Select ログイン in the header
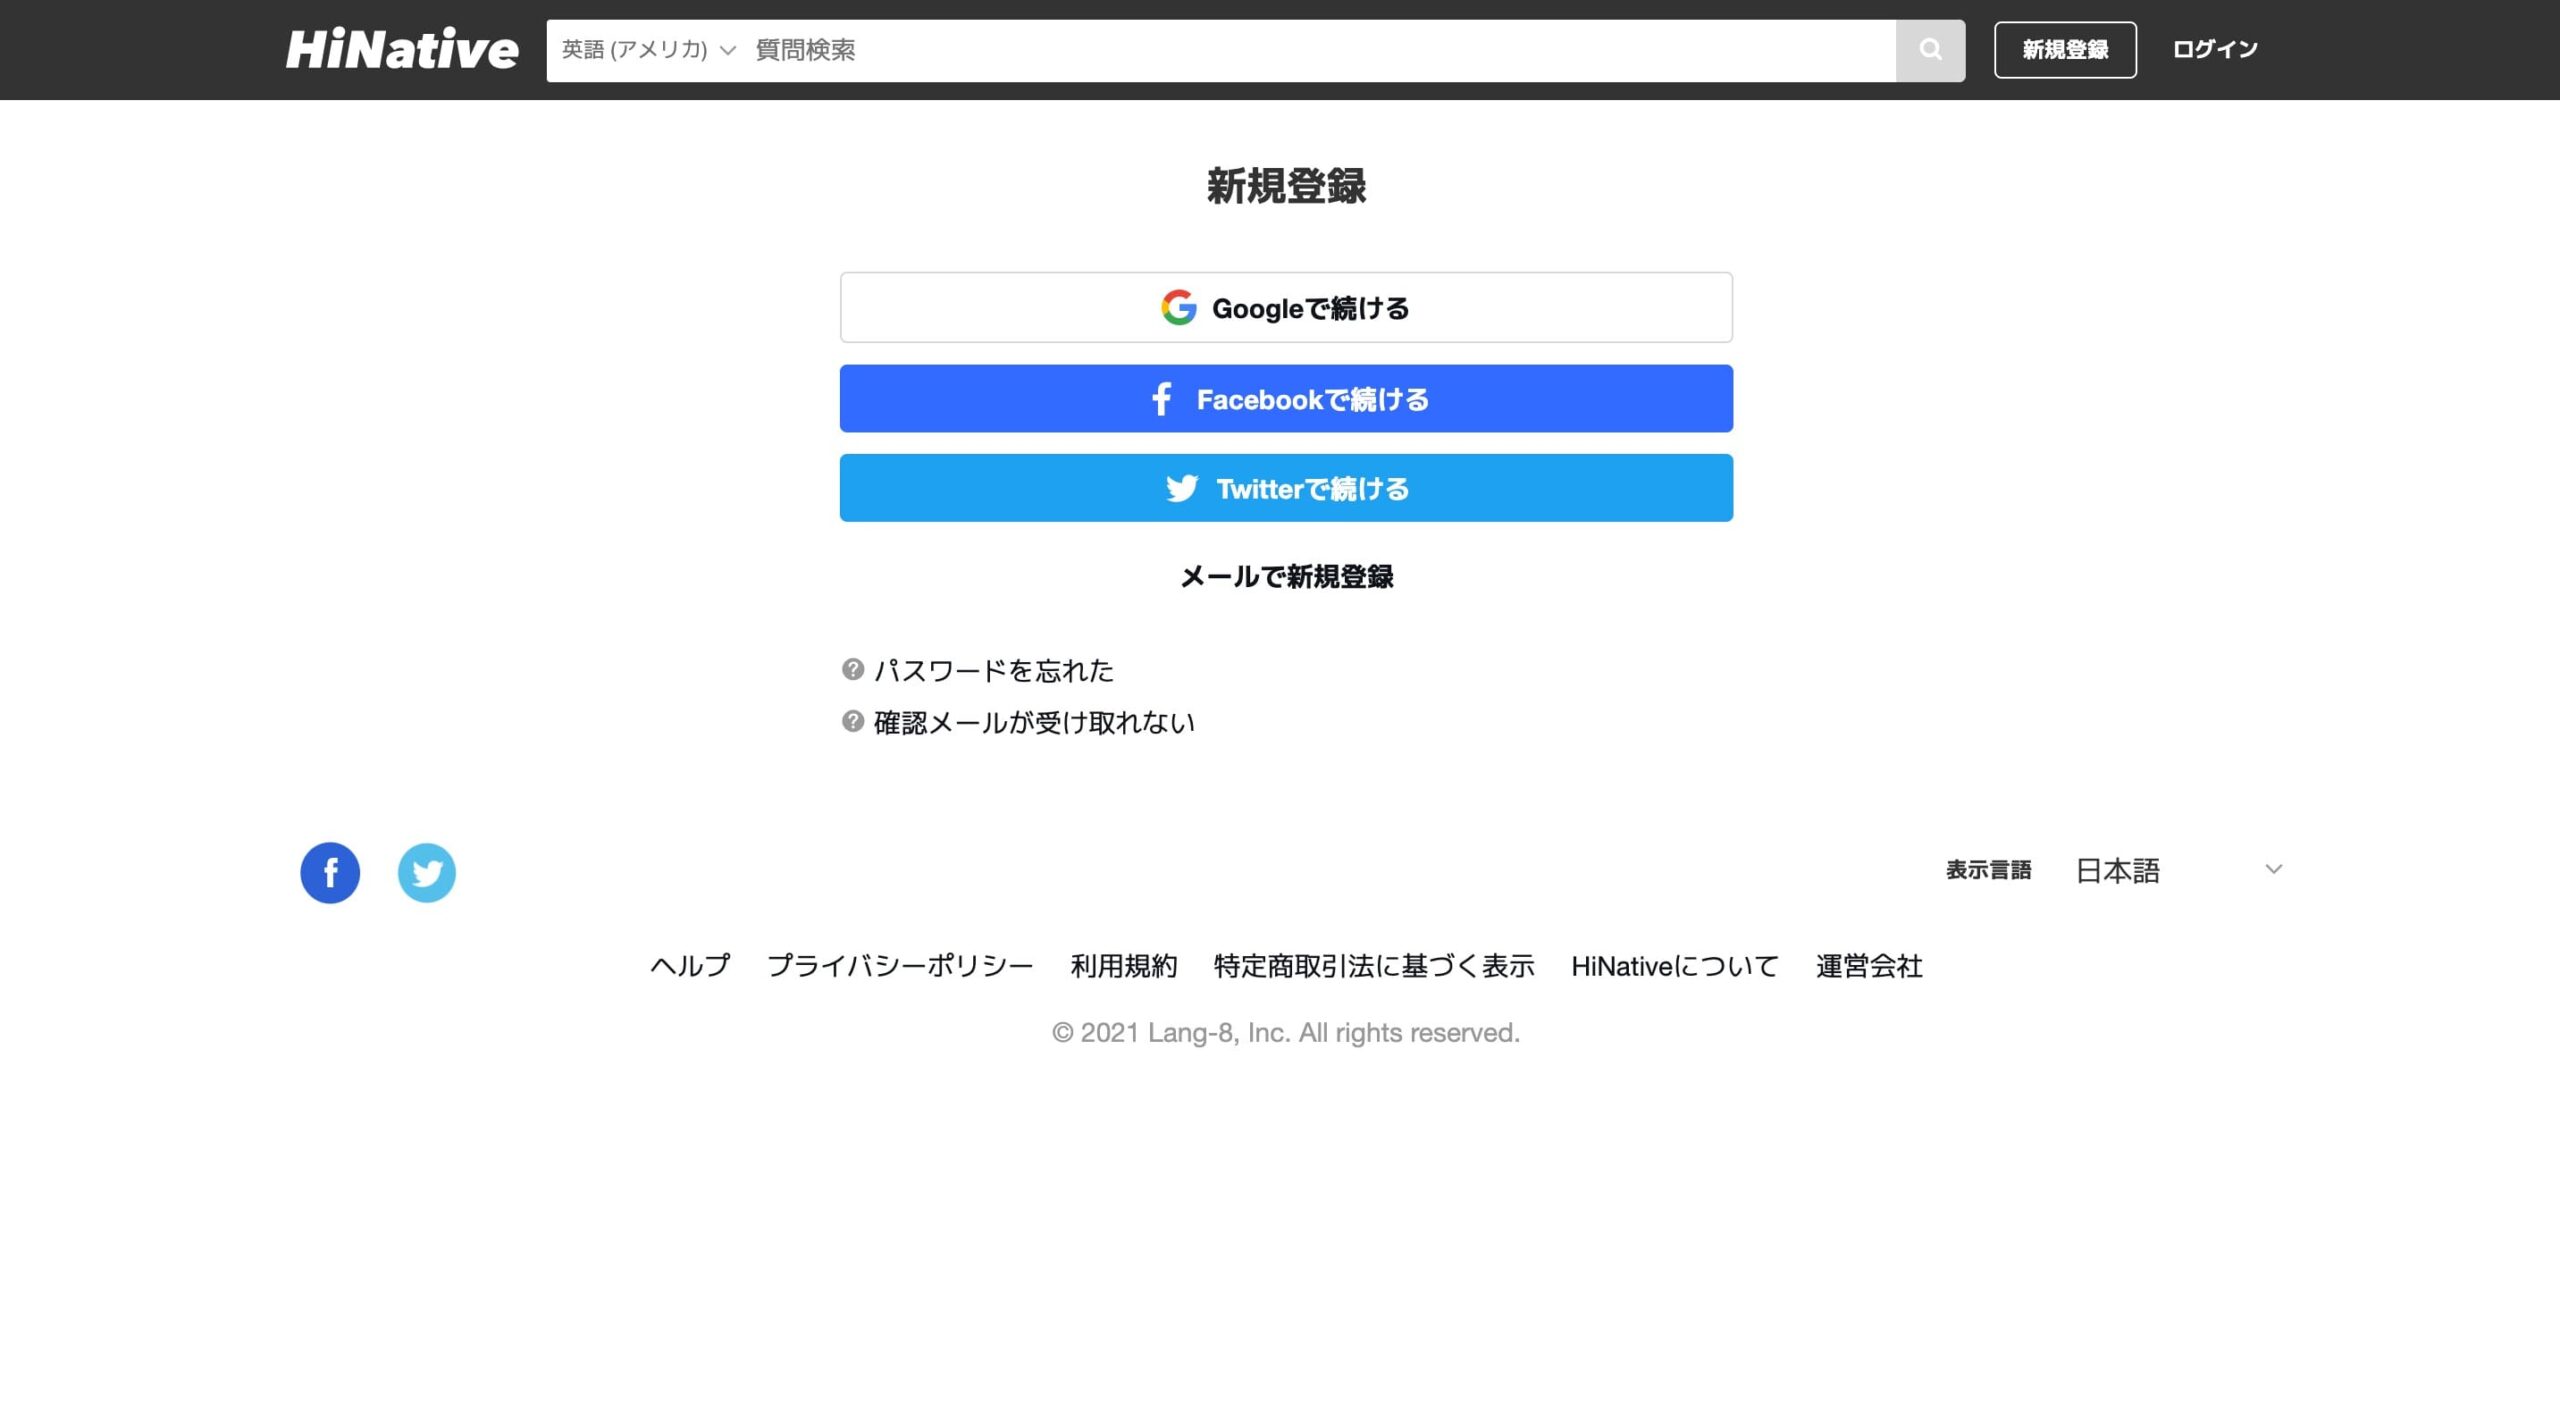Screen dimensions: 2560x1410 [2213, 47]
